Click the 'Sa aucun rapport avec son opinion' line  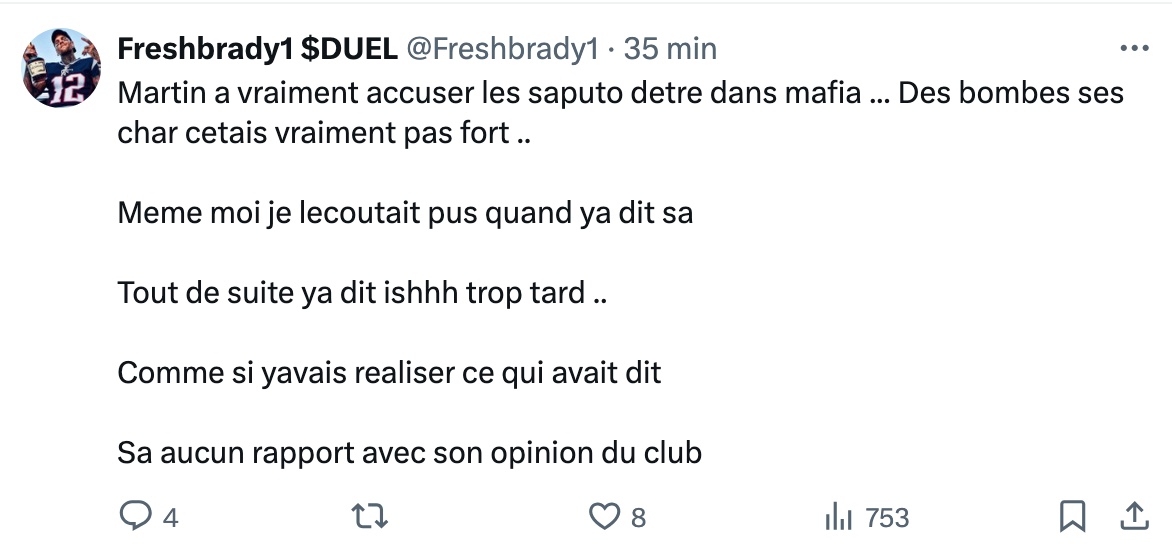coord(410,453)
